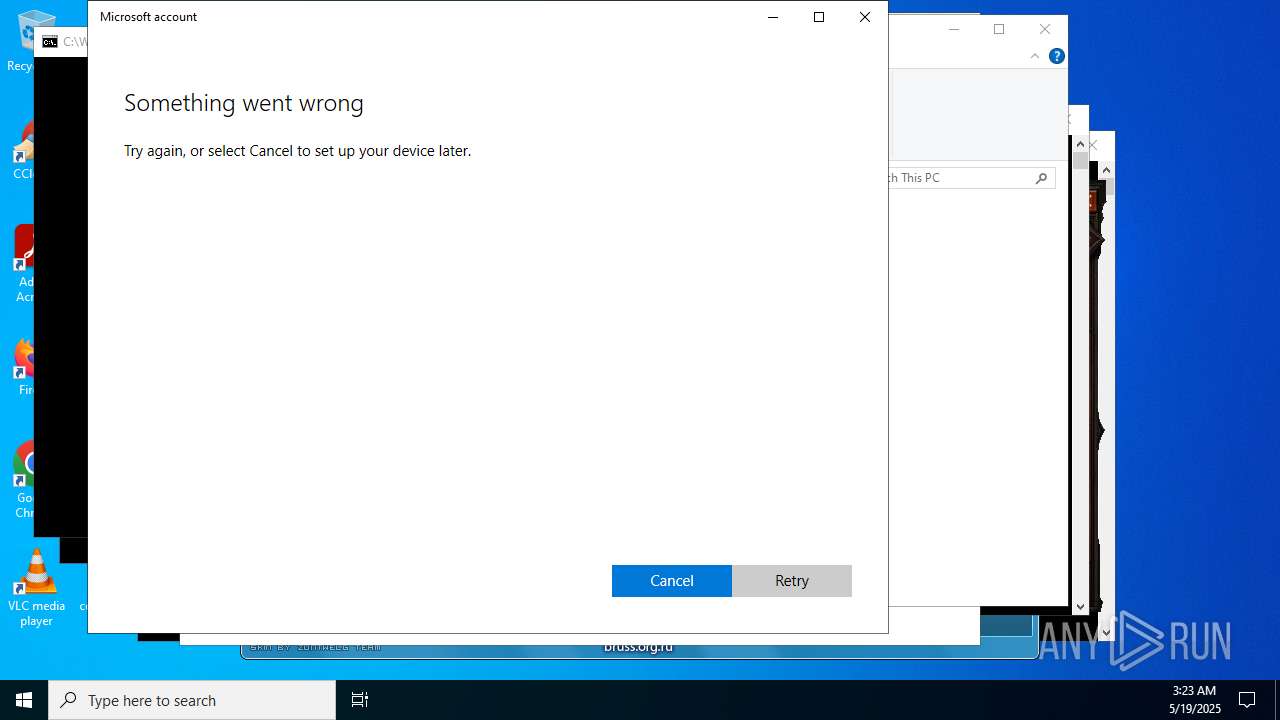Launch Firefox desktop shortcut
This screenshot has height=720, width=1280.
[x=24, y=367]
